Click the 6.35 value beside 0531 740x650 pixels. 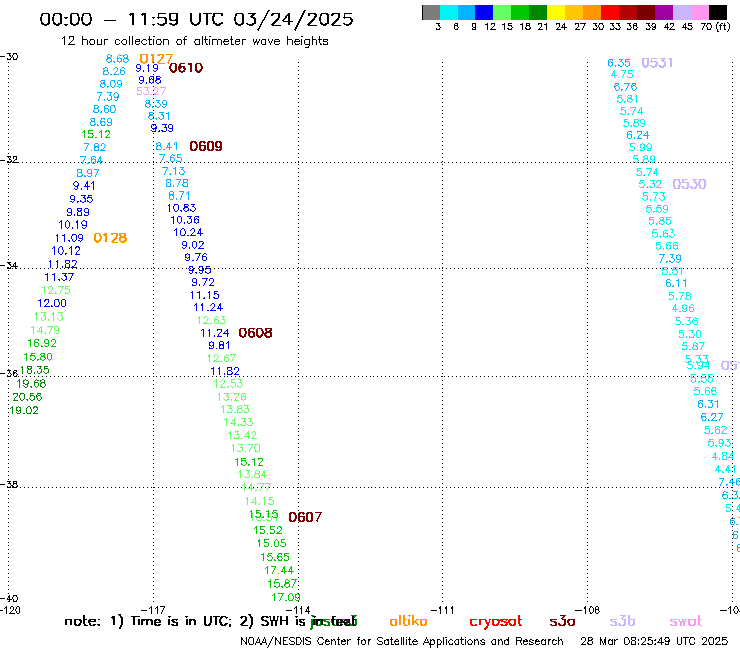click(x=619, y=63)
